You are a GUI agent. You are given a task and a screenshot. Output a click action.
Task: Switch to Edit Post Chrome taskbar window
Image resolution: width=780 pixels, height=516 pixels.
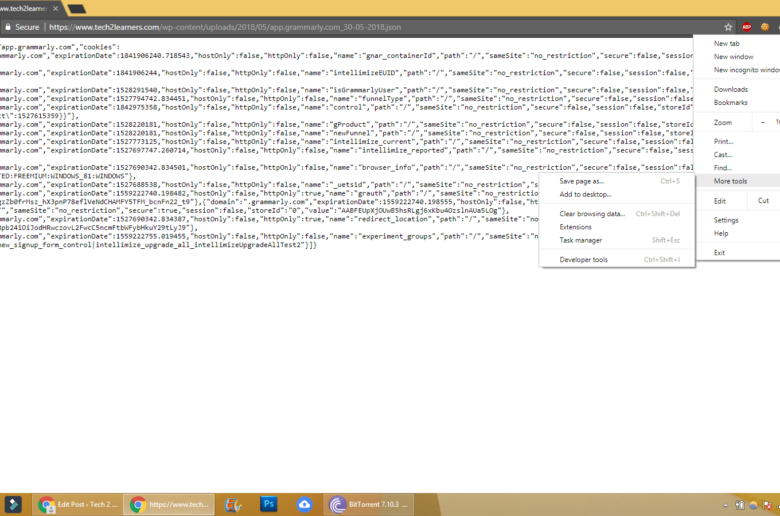78,505
